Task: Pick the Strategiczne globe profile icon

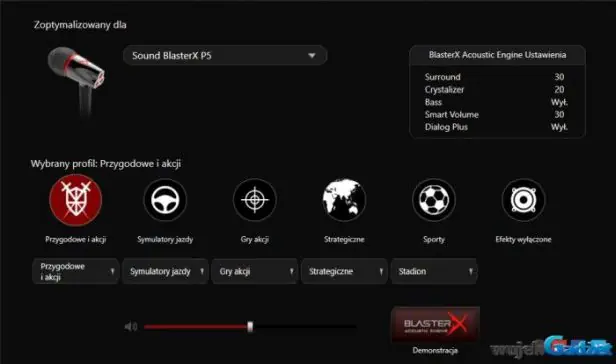Action: [344, 200]
